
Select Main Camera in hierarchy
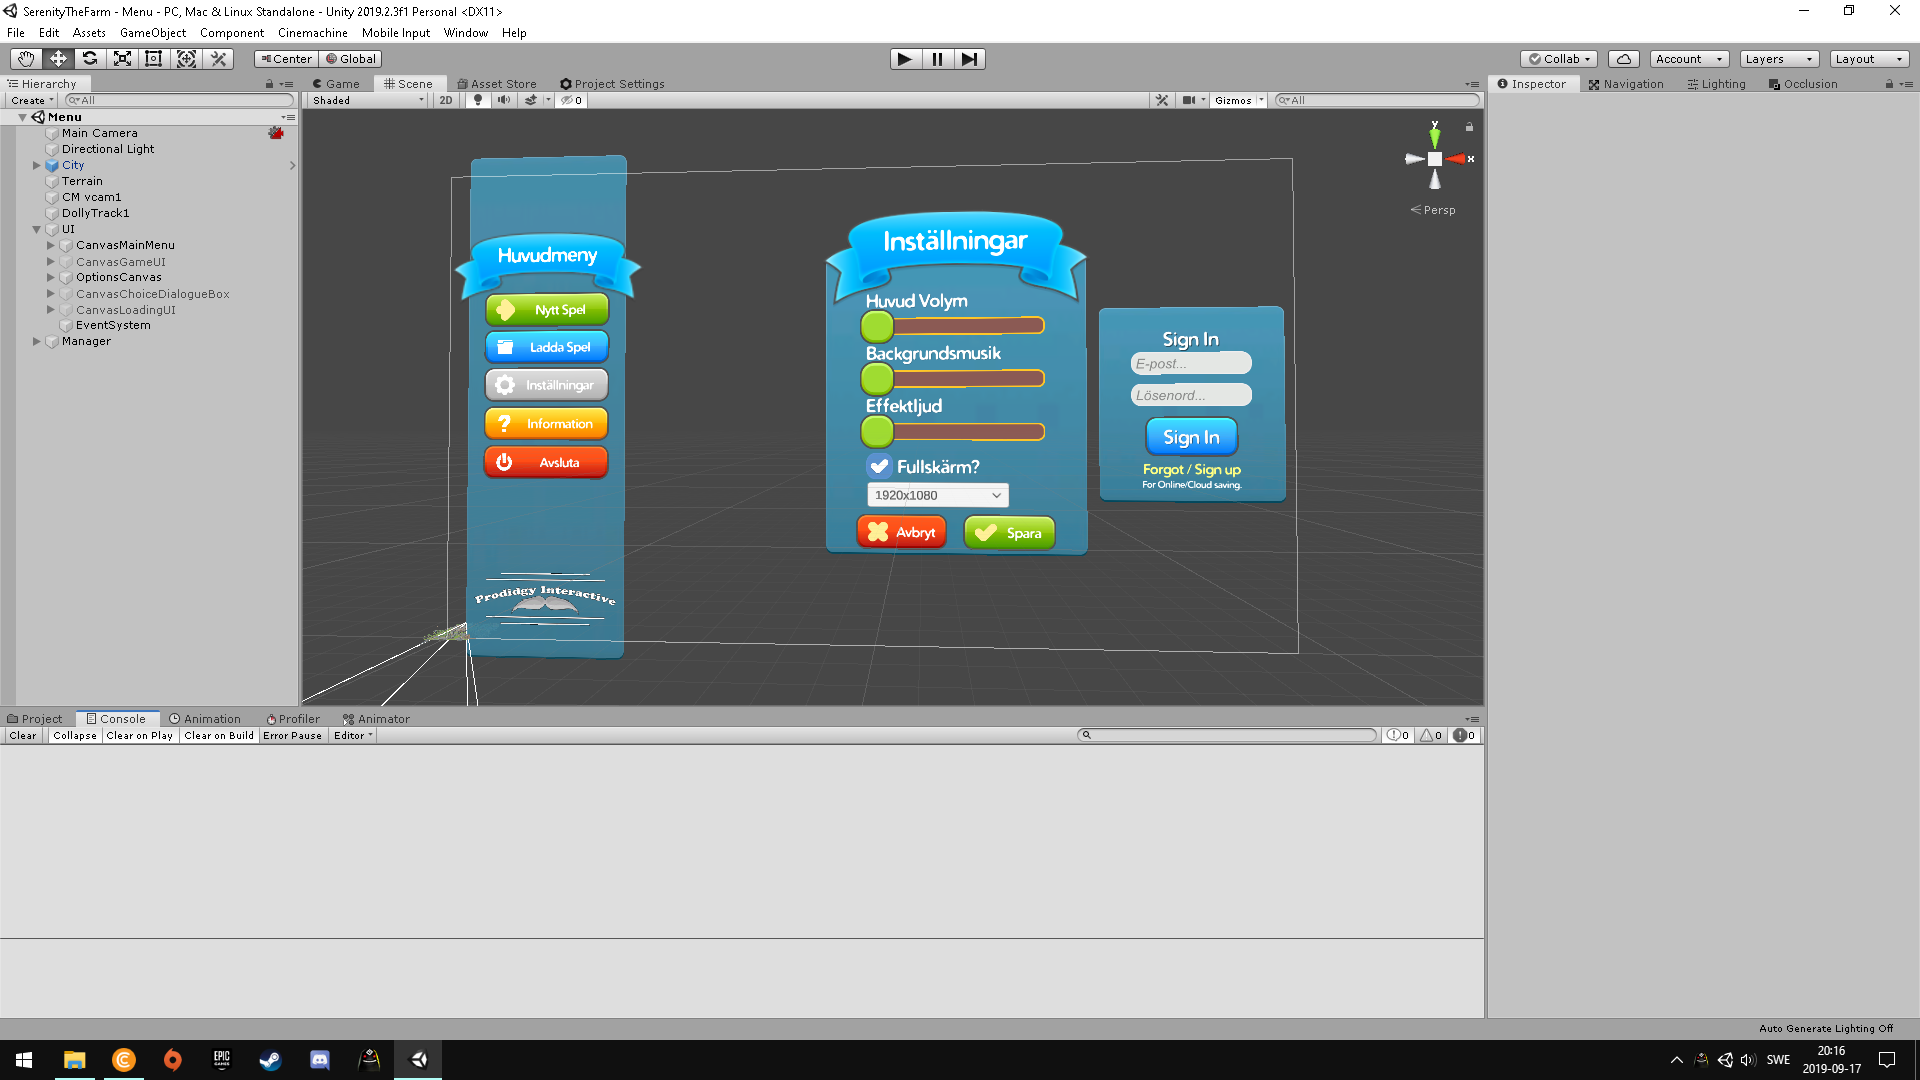(100, 133)
